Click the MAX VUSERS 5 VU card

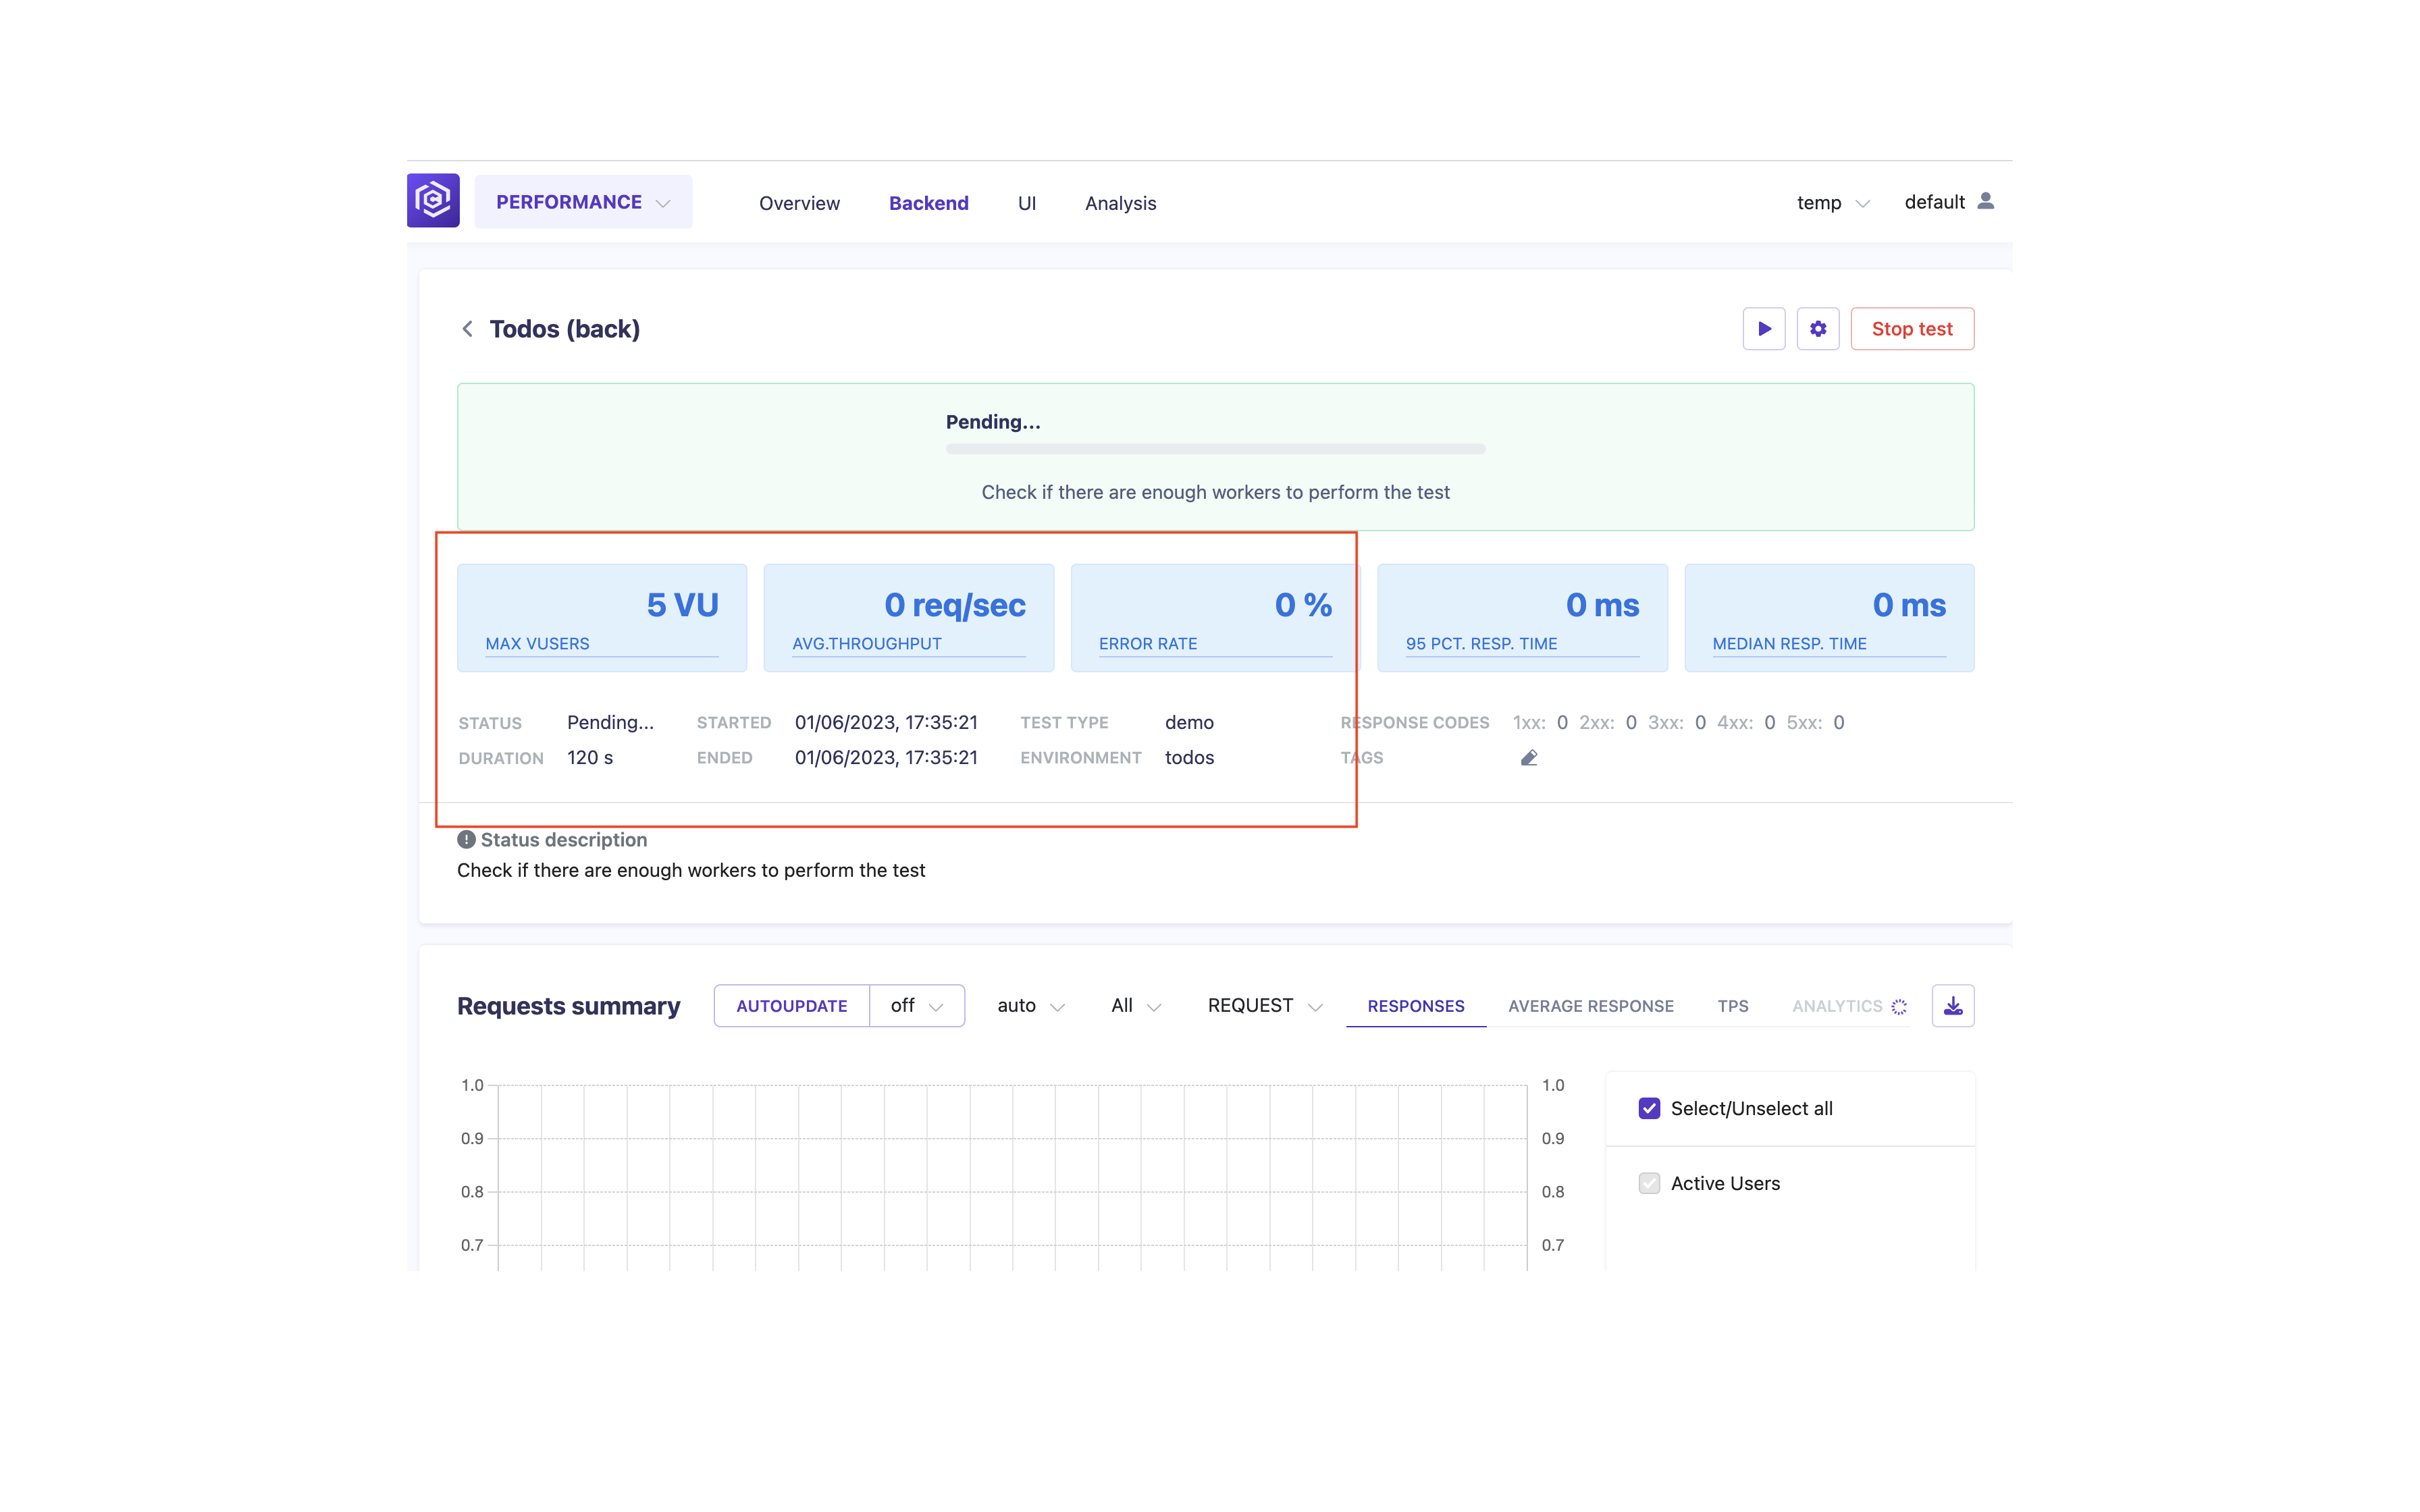click(x=602, y=618)
